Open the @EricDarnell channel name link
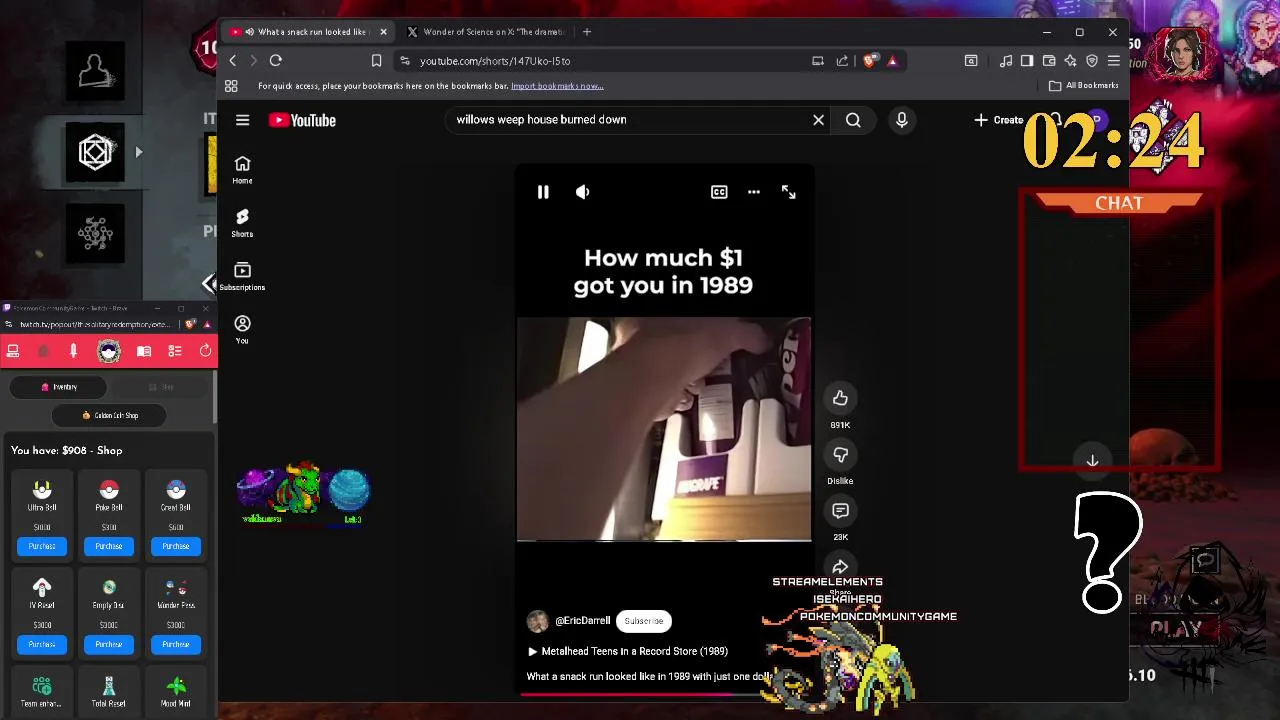 click(x=582, y=621)
